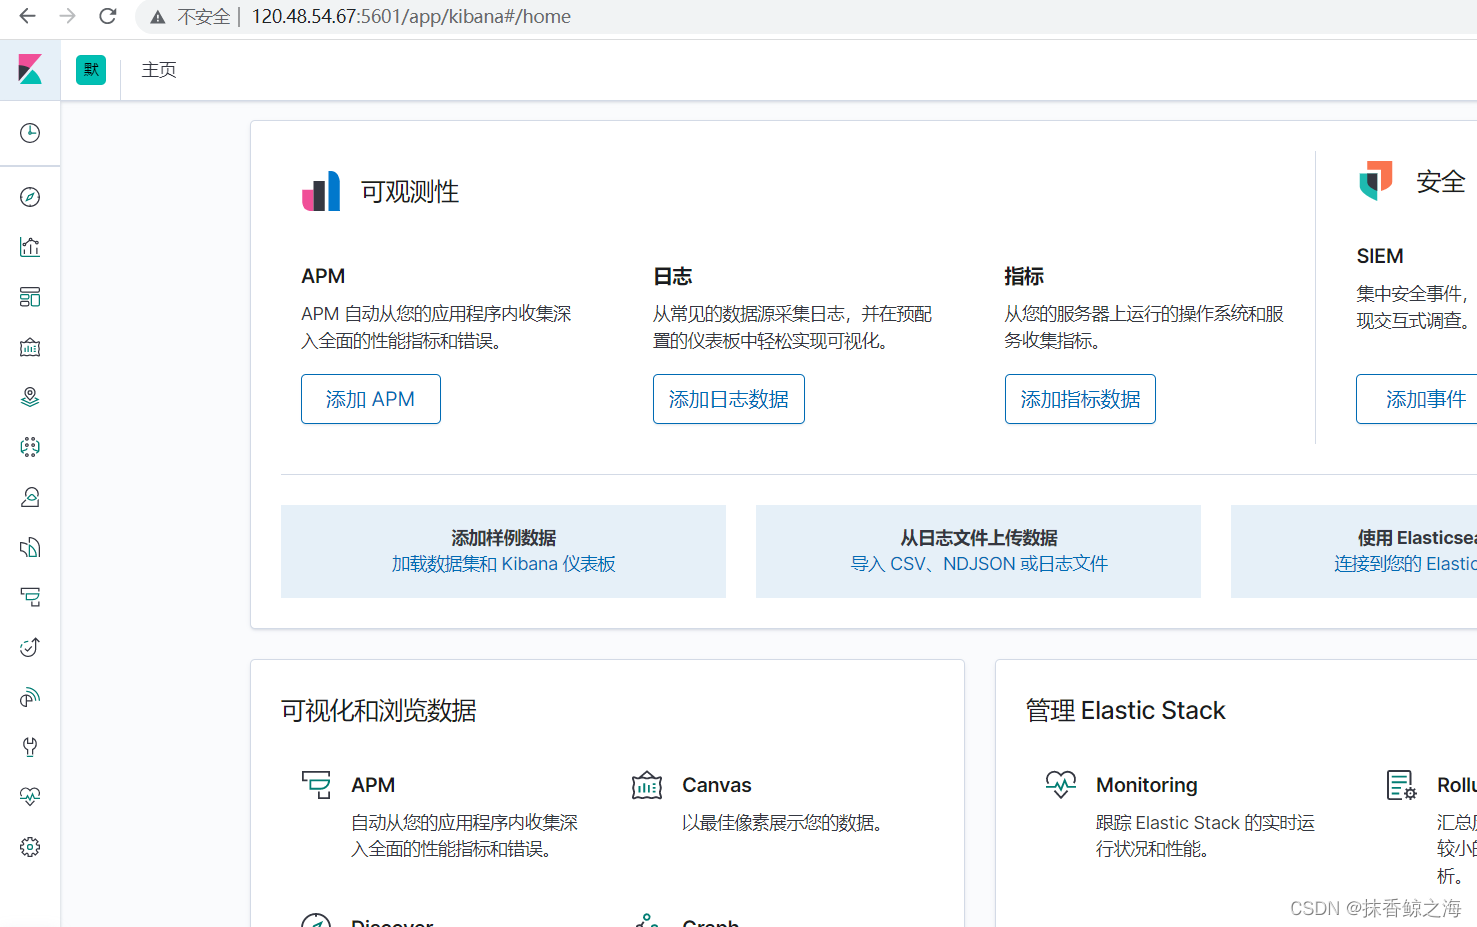Click the 从日志文件上传数据 card heading

(979, 538)
